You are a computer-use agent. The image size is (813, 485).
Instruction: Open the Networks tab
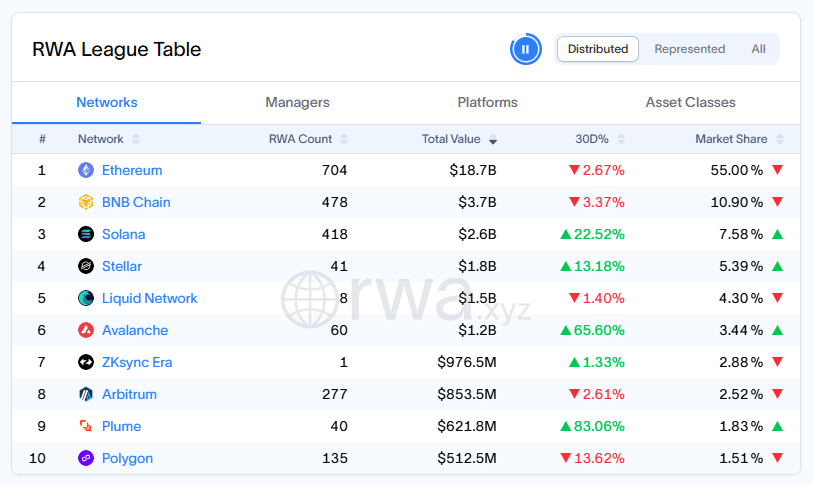click(107, 102)
